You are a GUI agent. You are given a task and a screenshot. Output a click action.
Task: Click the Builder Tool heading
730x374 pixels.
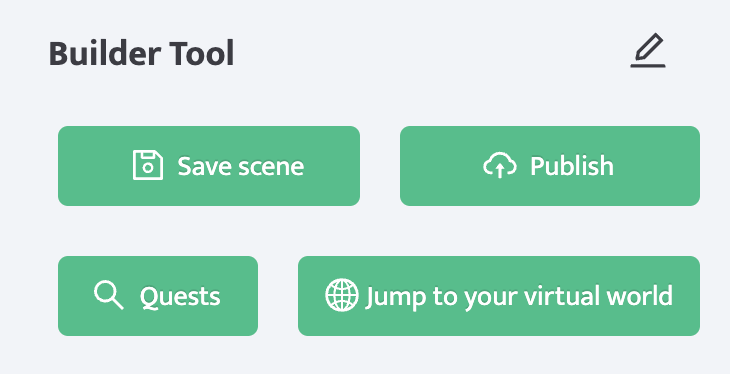pos(141,54)
